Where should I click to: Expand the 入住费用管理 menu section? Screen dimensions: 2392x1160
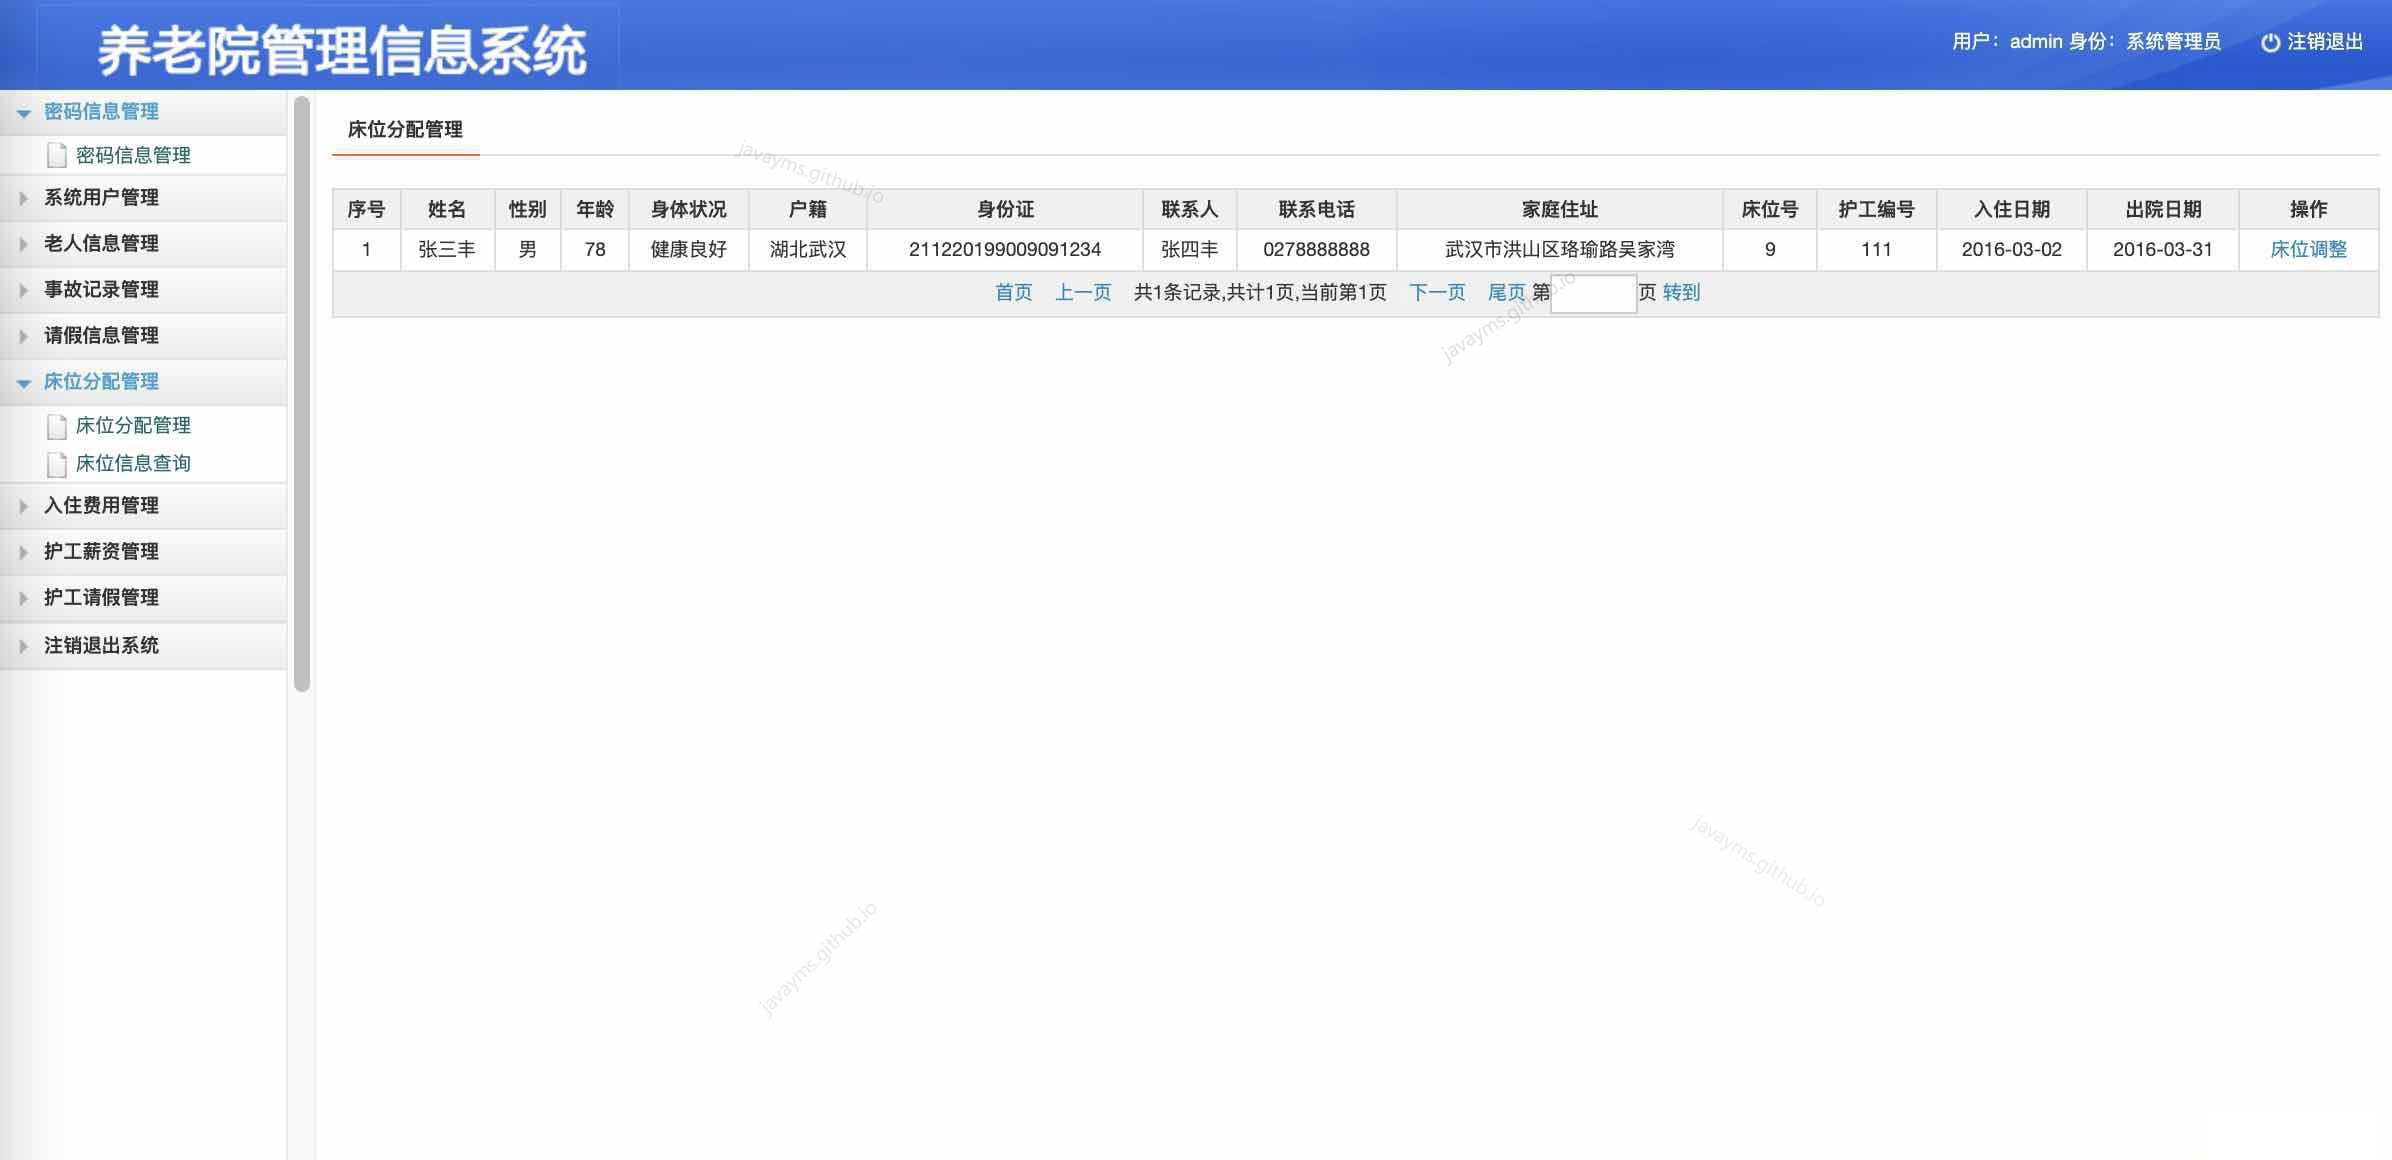pyautogui.click(x=99, y=506)
